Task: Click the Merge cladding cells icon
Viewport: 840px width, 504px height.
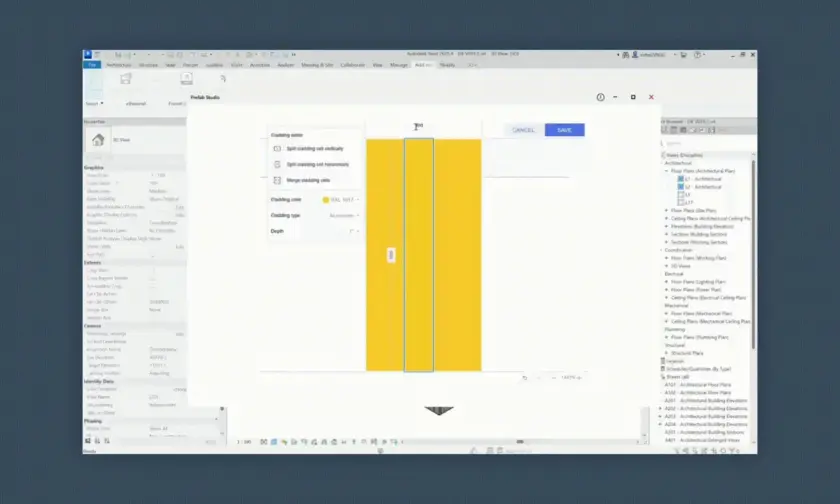Action: [x=277, y=180]
